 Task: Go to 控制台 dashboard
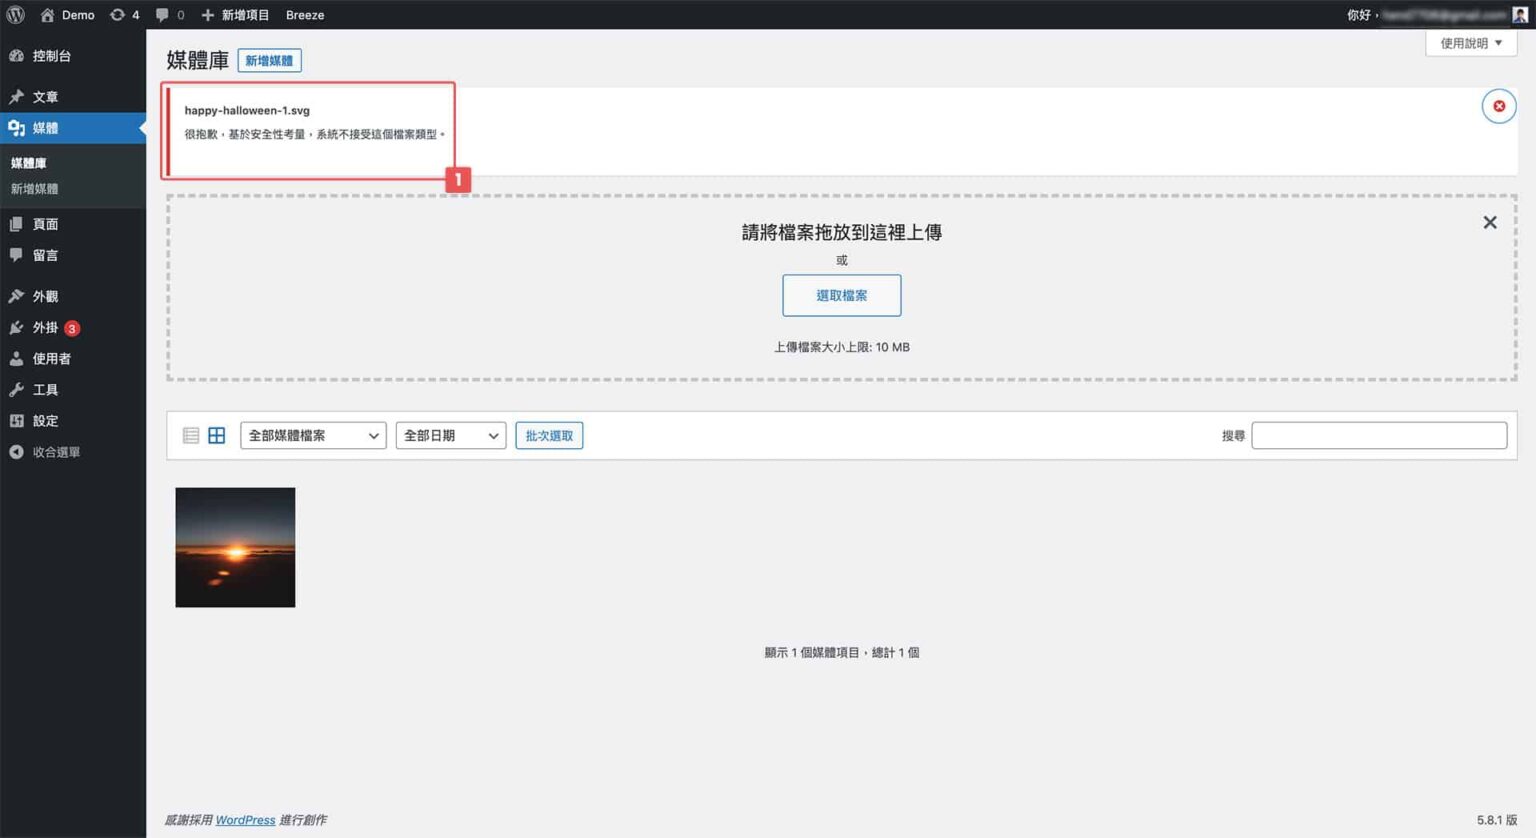(73, 56)
